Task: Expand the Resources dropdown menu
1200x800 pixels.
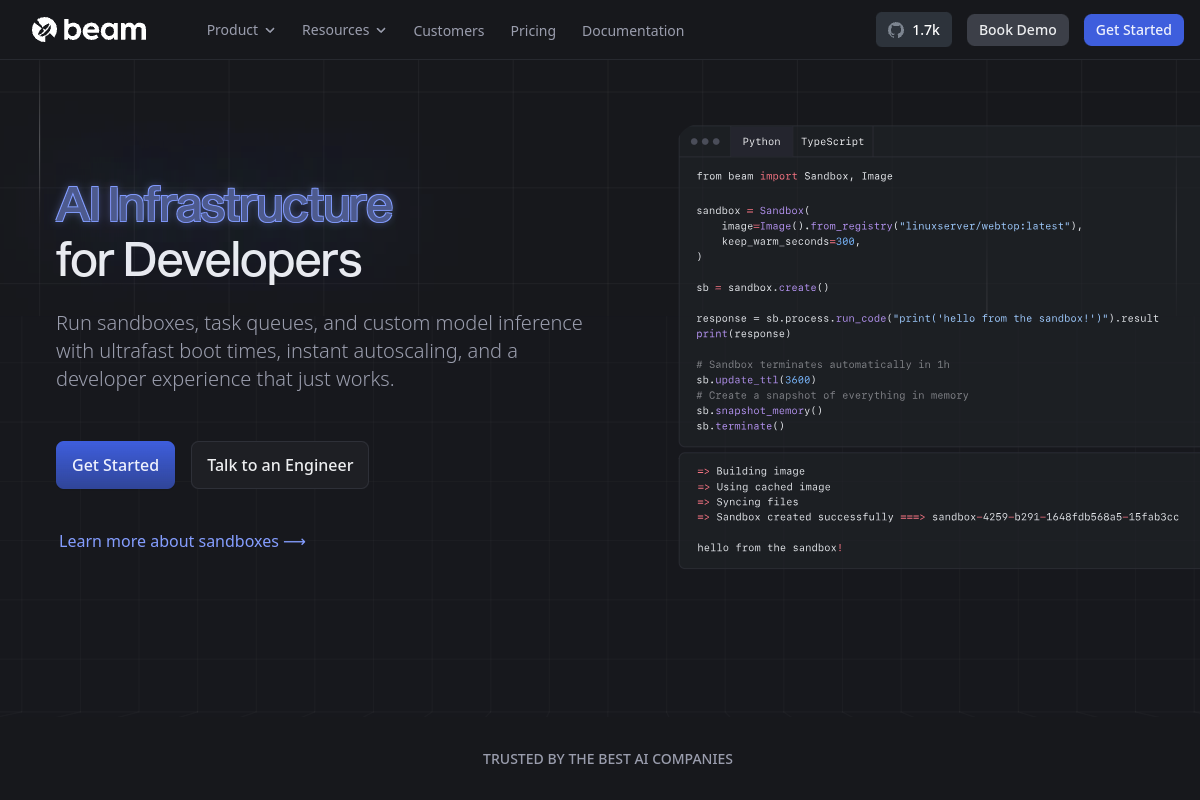Action: tap(344, 30)
